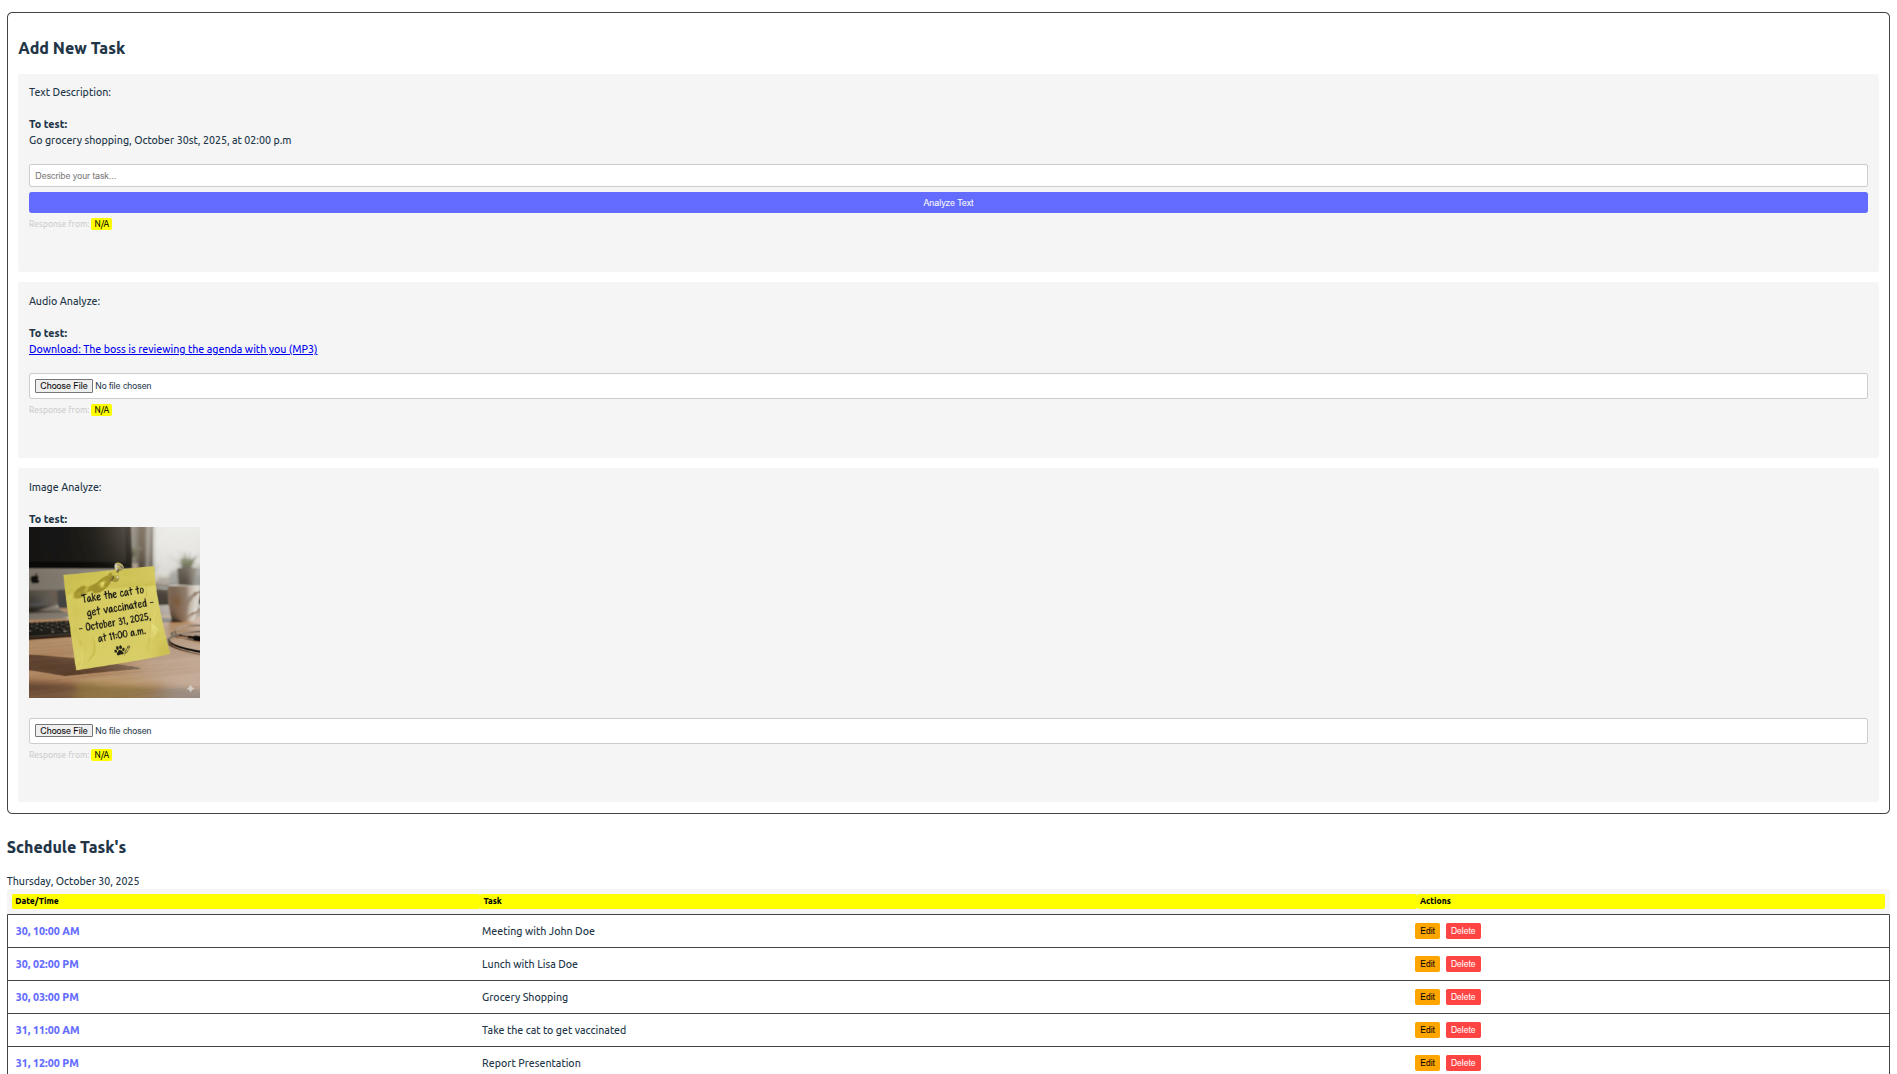Click the sparkle icon on the image corner
Image resolution: width=1897 pixels, height=1074 pixels.
190,688
